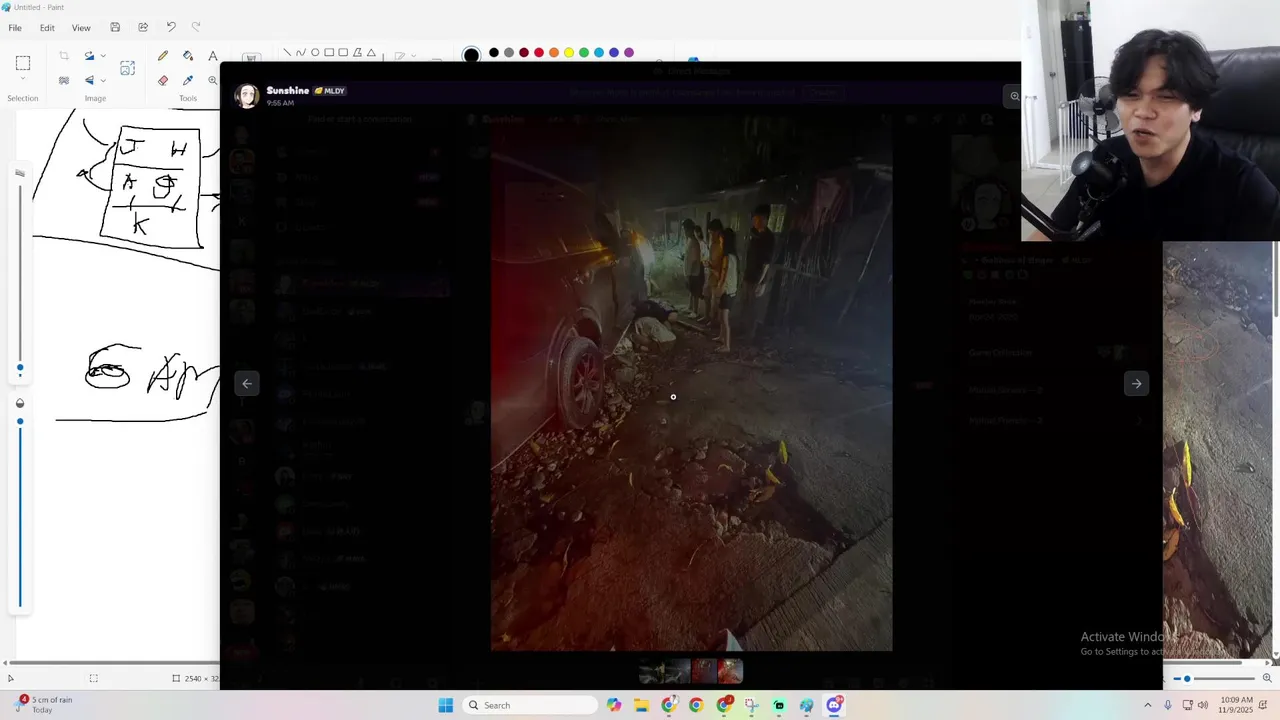This screenshot has height=720, width=1280.
Task: Select the Eraser tool
Action: (x=163, y=80)
